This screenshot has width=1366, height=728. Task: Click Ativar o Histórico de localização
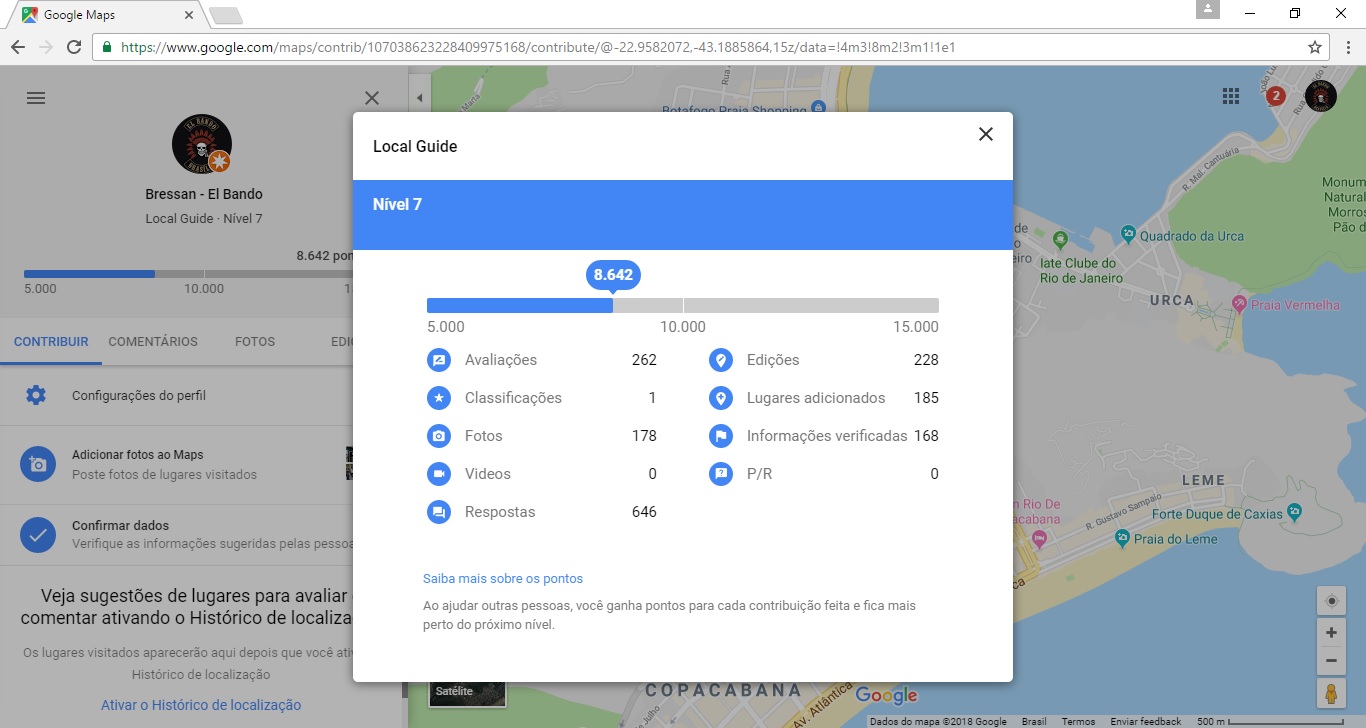click(x=201, y=705)
